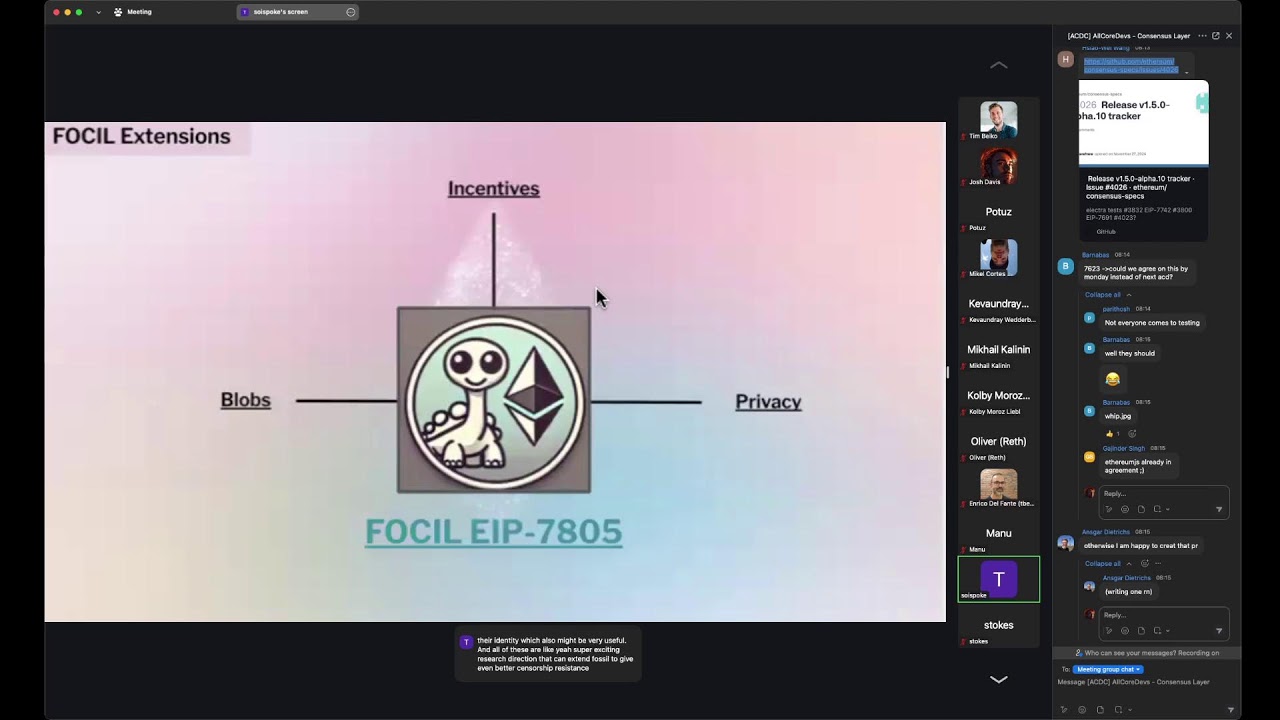Select Potuz participant tile

(x=998, y=212)
